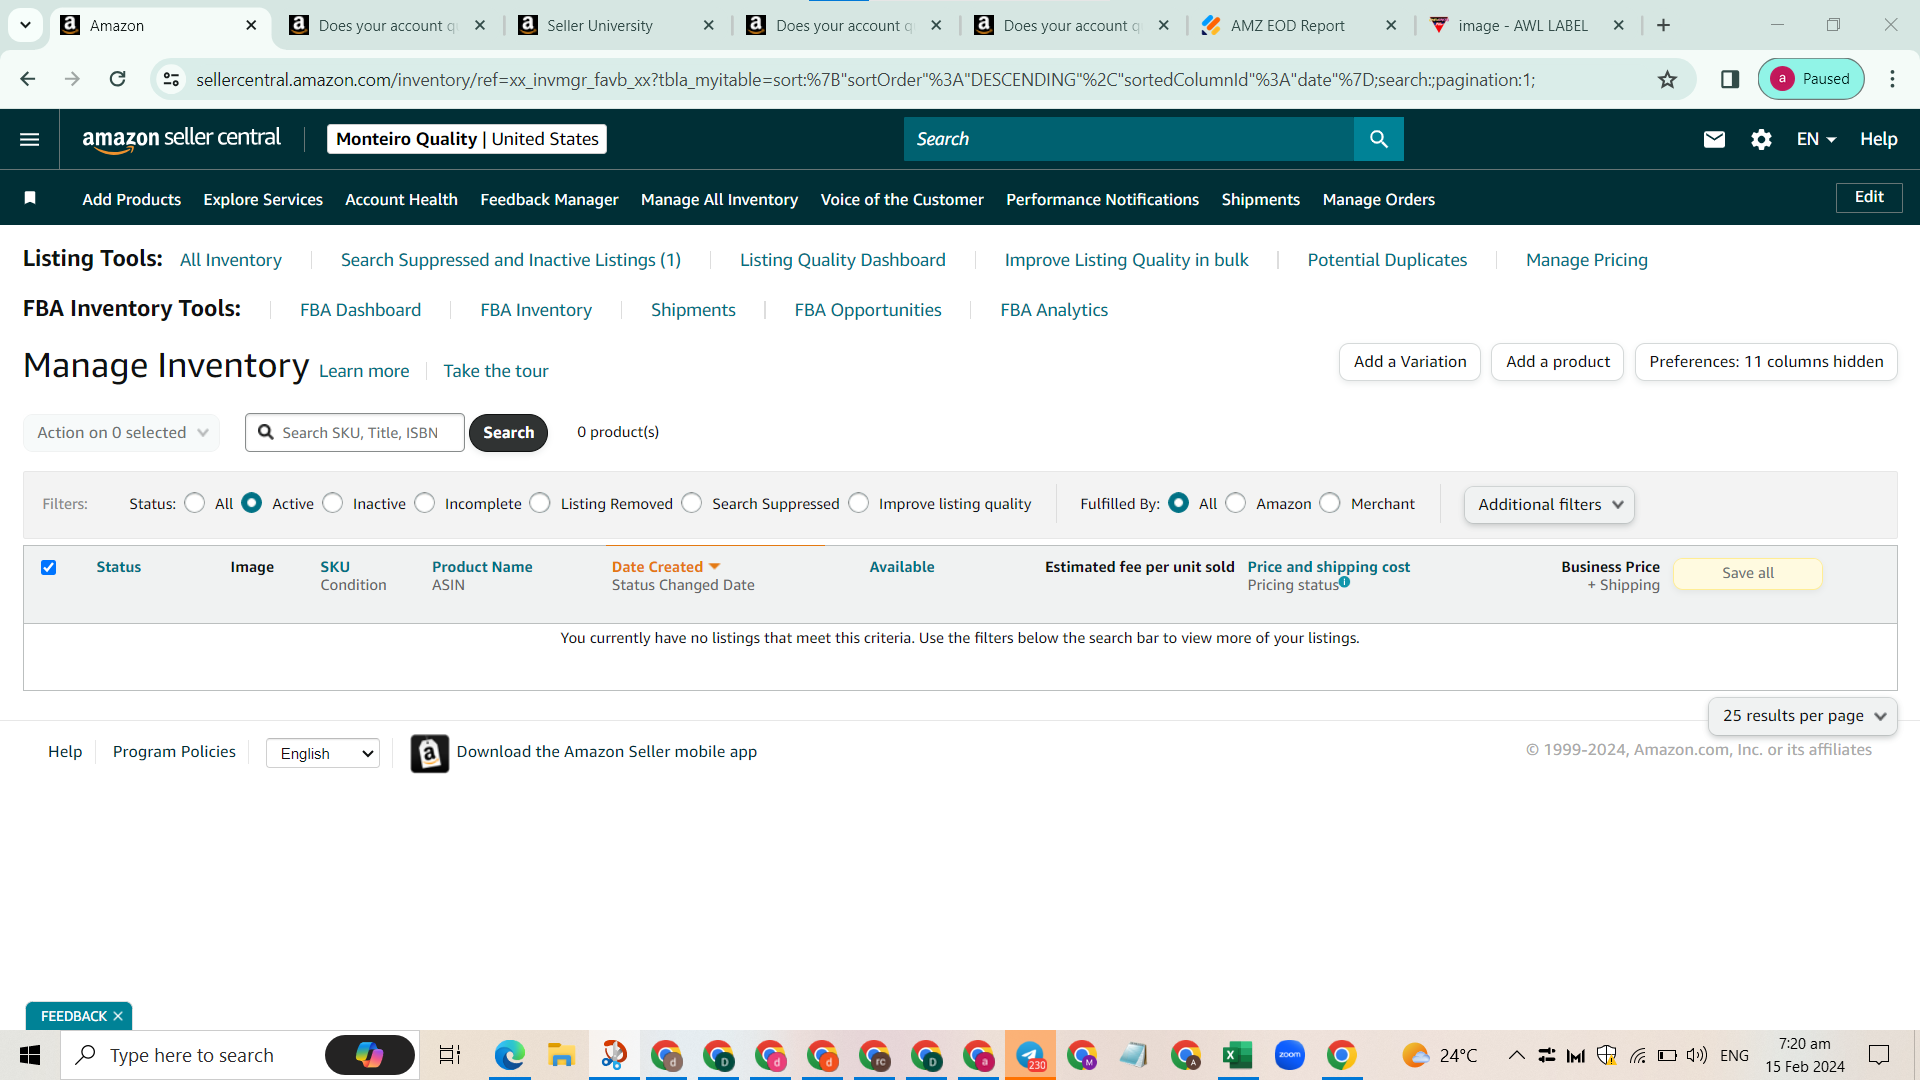
Task: Click the bookmark flag icon in the nav bar
Action: click(x=30, y=198)
